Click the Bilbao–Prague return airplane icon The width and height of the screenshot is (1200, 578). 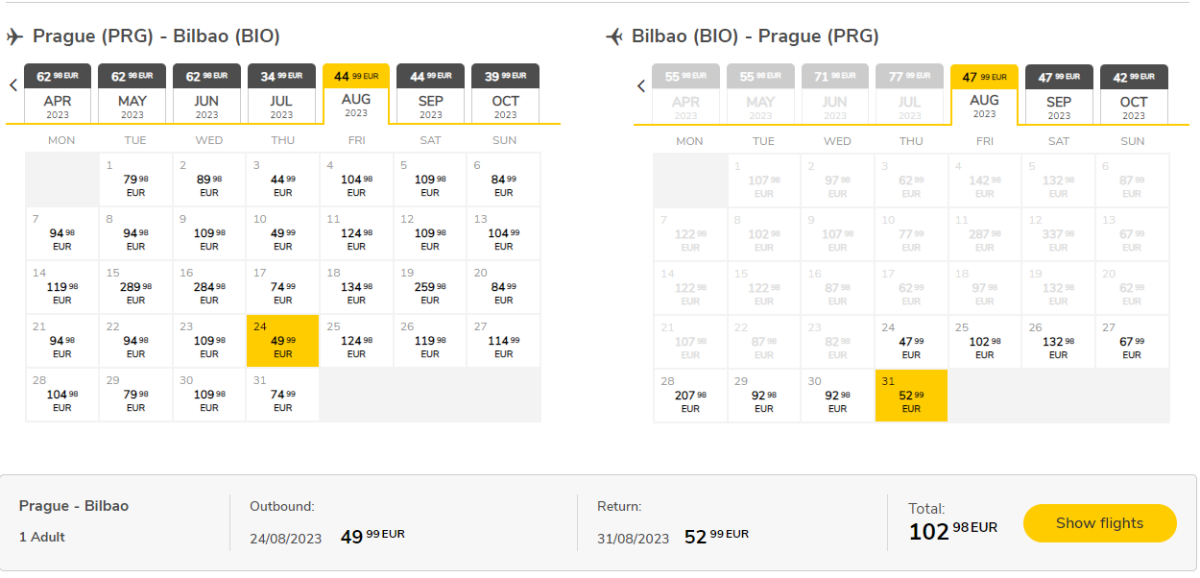[x=615, y=37]
